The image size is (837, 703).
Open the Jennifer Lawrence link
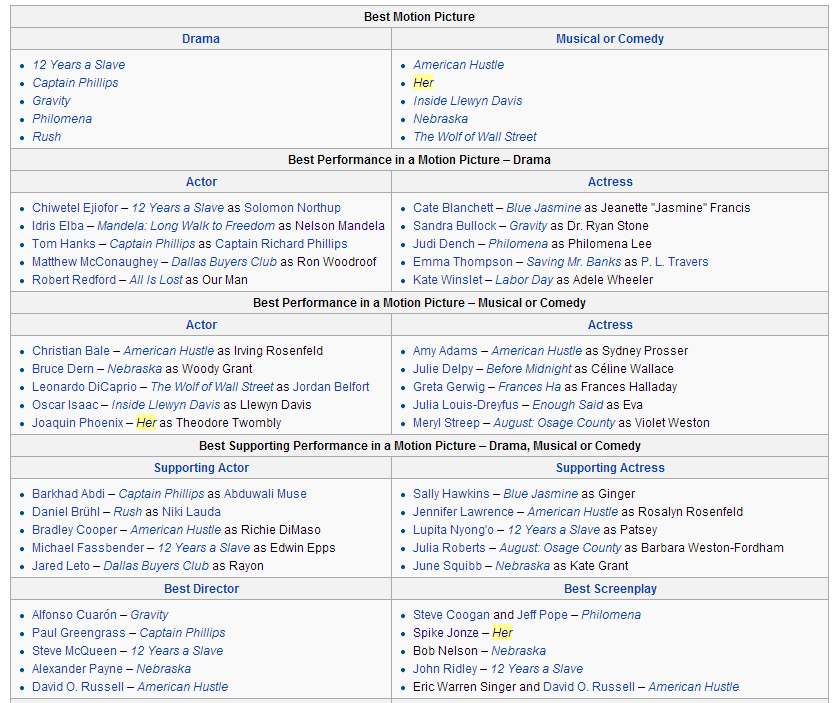[x=463, y=512]
